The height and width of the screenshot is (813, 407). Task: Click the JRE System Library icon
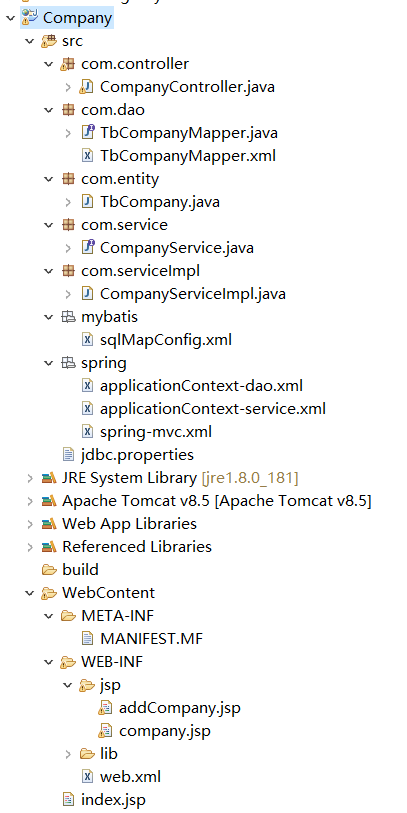pos(49,478)
